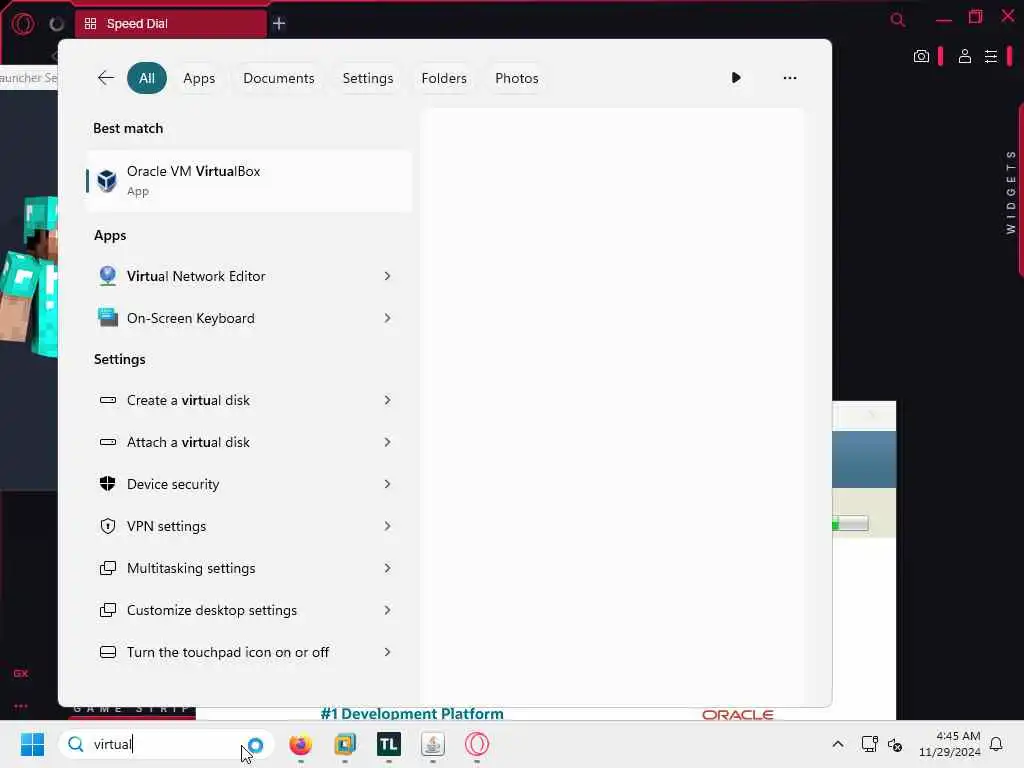Open Opera profile account icon
The height and width of the screenshot is (768, 1024).
coord(965,56)
